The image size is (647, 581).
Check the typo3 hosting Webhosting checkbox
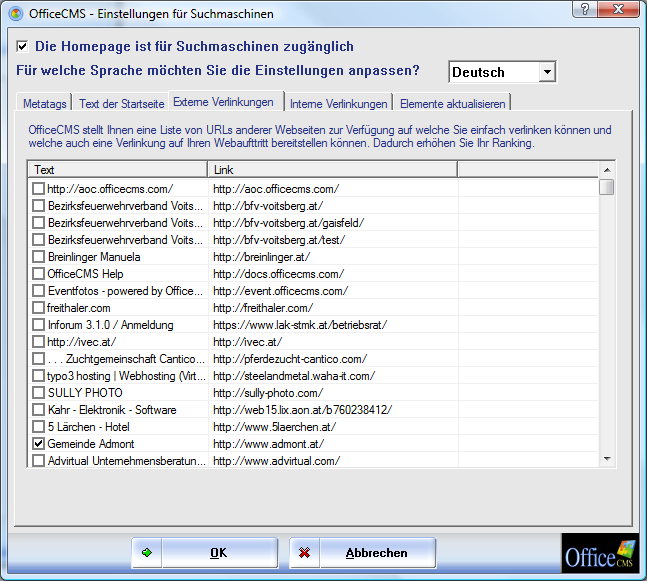click(38, 376)
